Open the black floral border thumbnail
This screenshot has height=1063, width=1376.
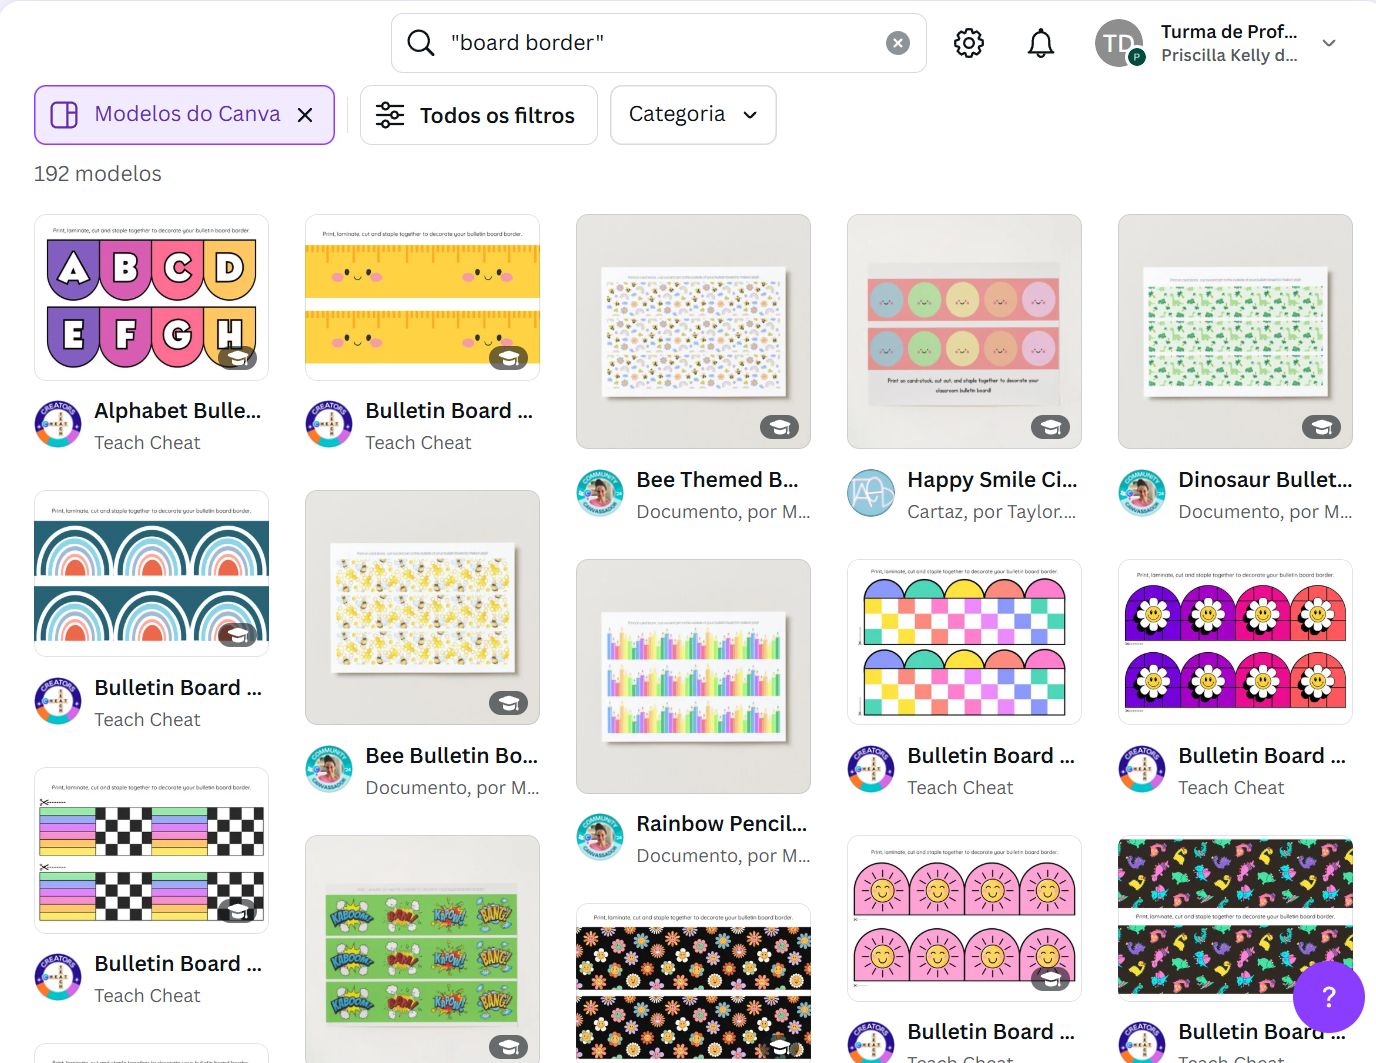pos(693,984)
